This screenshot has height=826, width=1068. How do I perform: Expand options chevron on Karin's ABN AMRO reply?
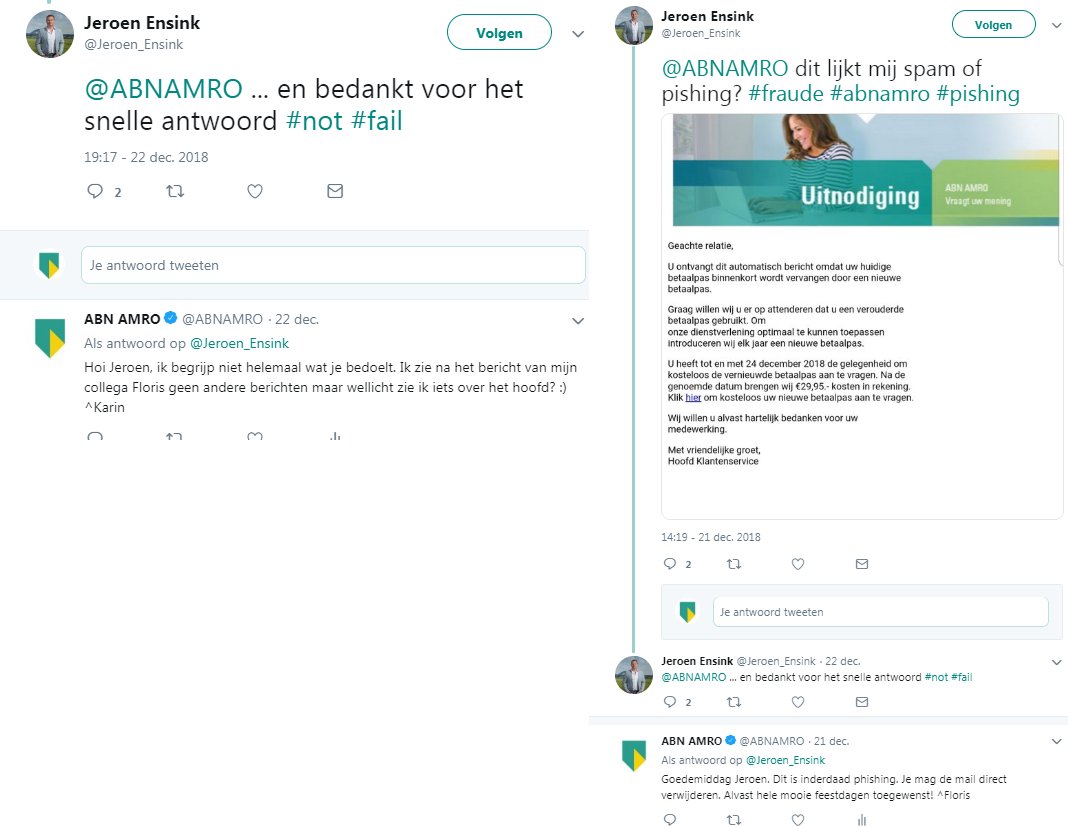[x=578, y=321]
